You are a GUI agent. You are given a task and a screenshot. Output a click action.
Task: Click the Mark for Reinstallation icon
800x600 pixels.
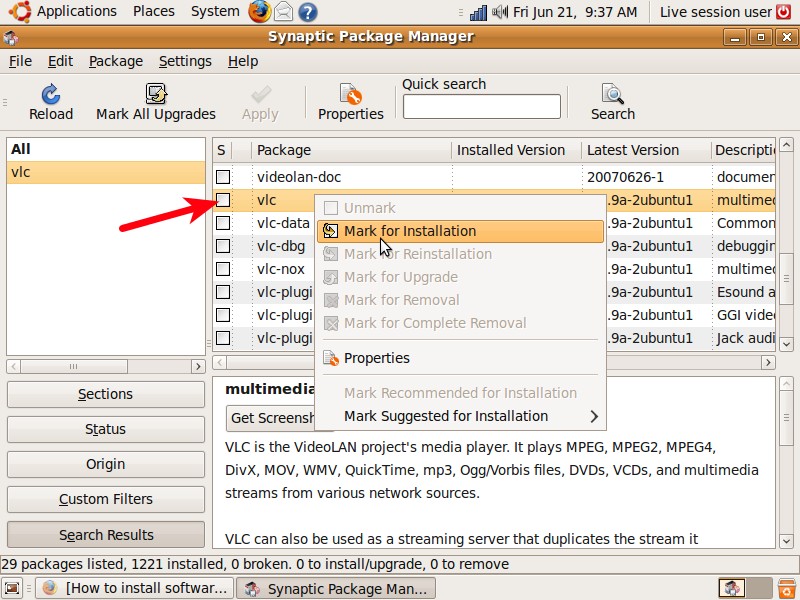(331, 254)
